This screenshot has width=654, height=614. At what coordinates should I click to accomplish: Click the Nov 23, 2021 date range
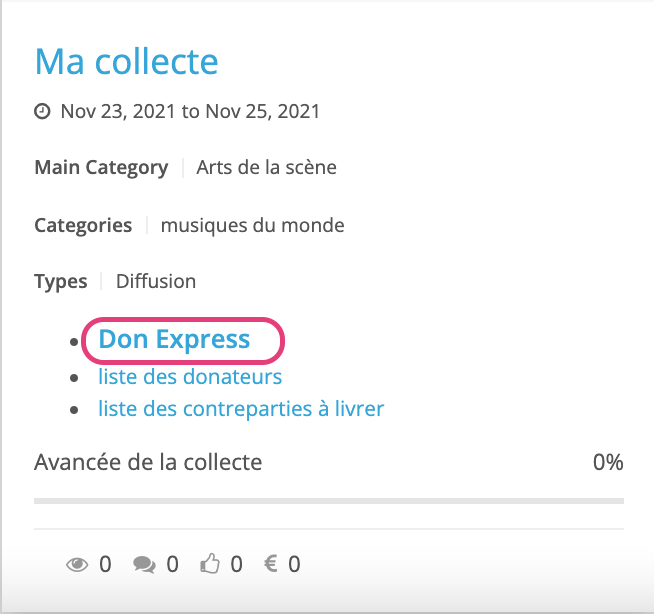(190, 112)
